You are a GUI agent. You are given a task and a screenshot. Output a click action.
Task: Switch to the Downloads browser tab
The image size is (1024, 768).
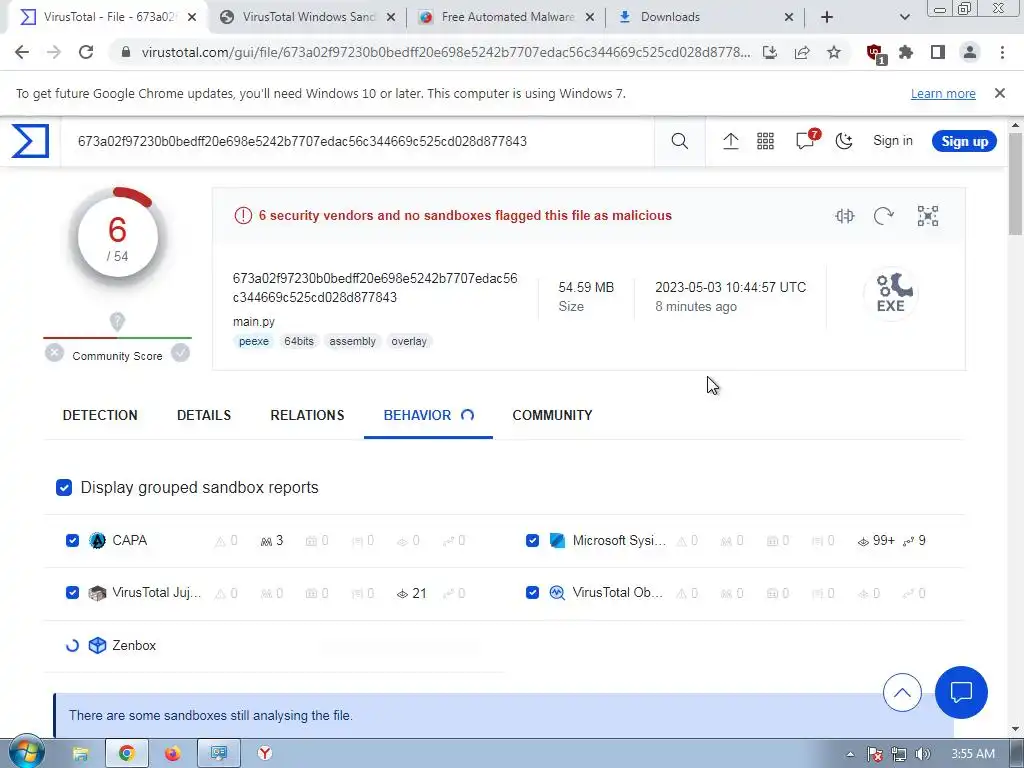point(705,17)
